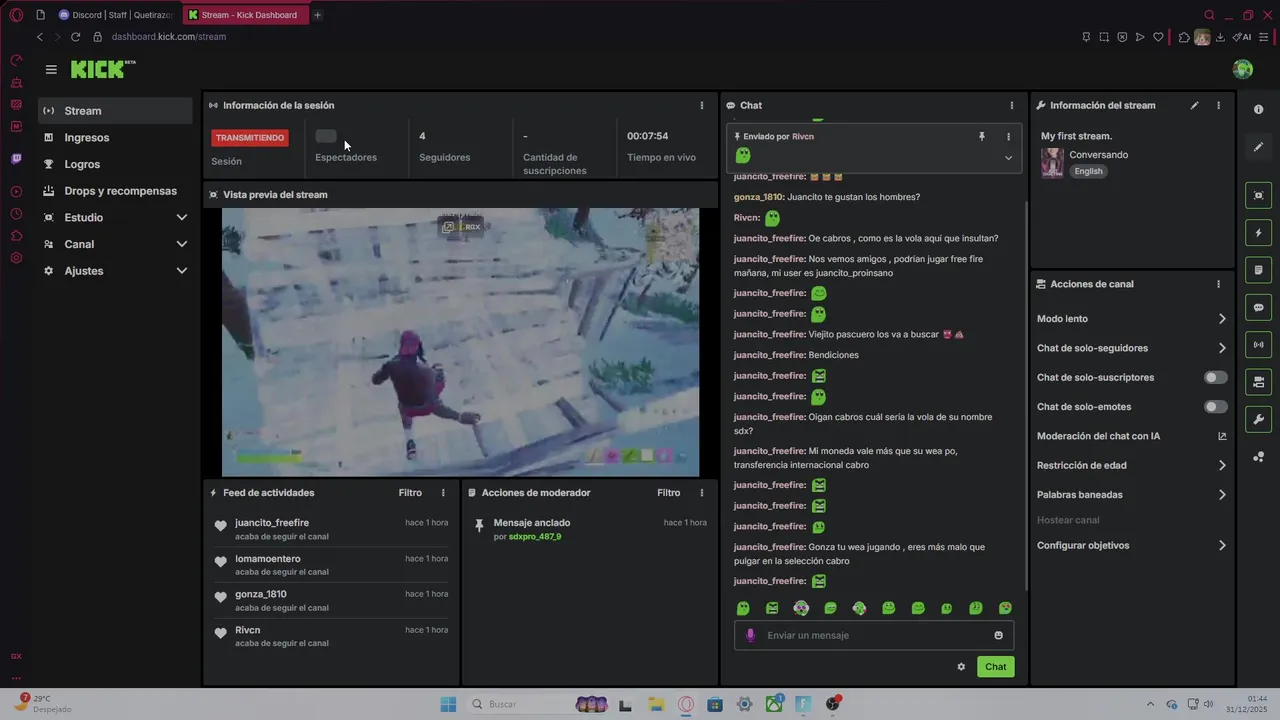Open Filtro in Acciones de moderador
Image resolution: width=1280 pixels, height=720 pixels.
pyautogui.click(x=669, y=493)
